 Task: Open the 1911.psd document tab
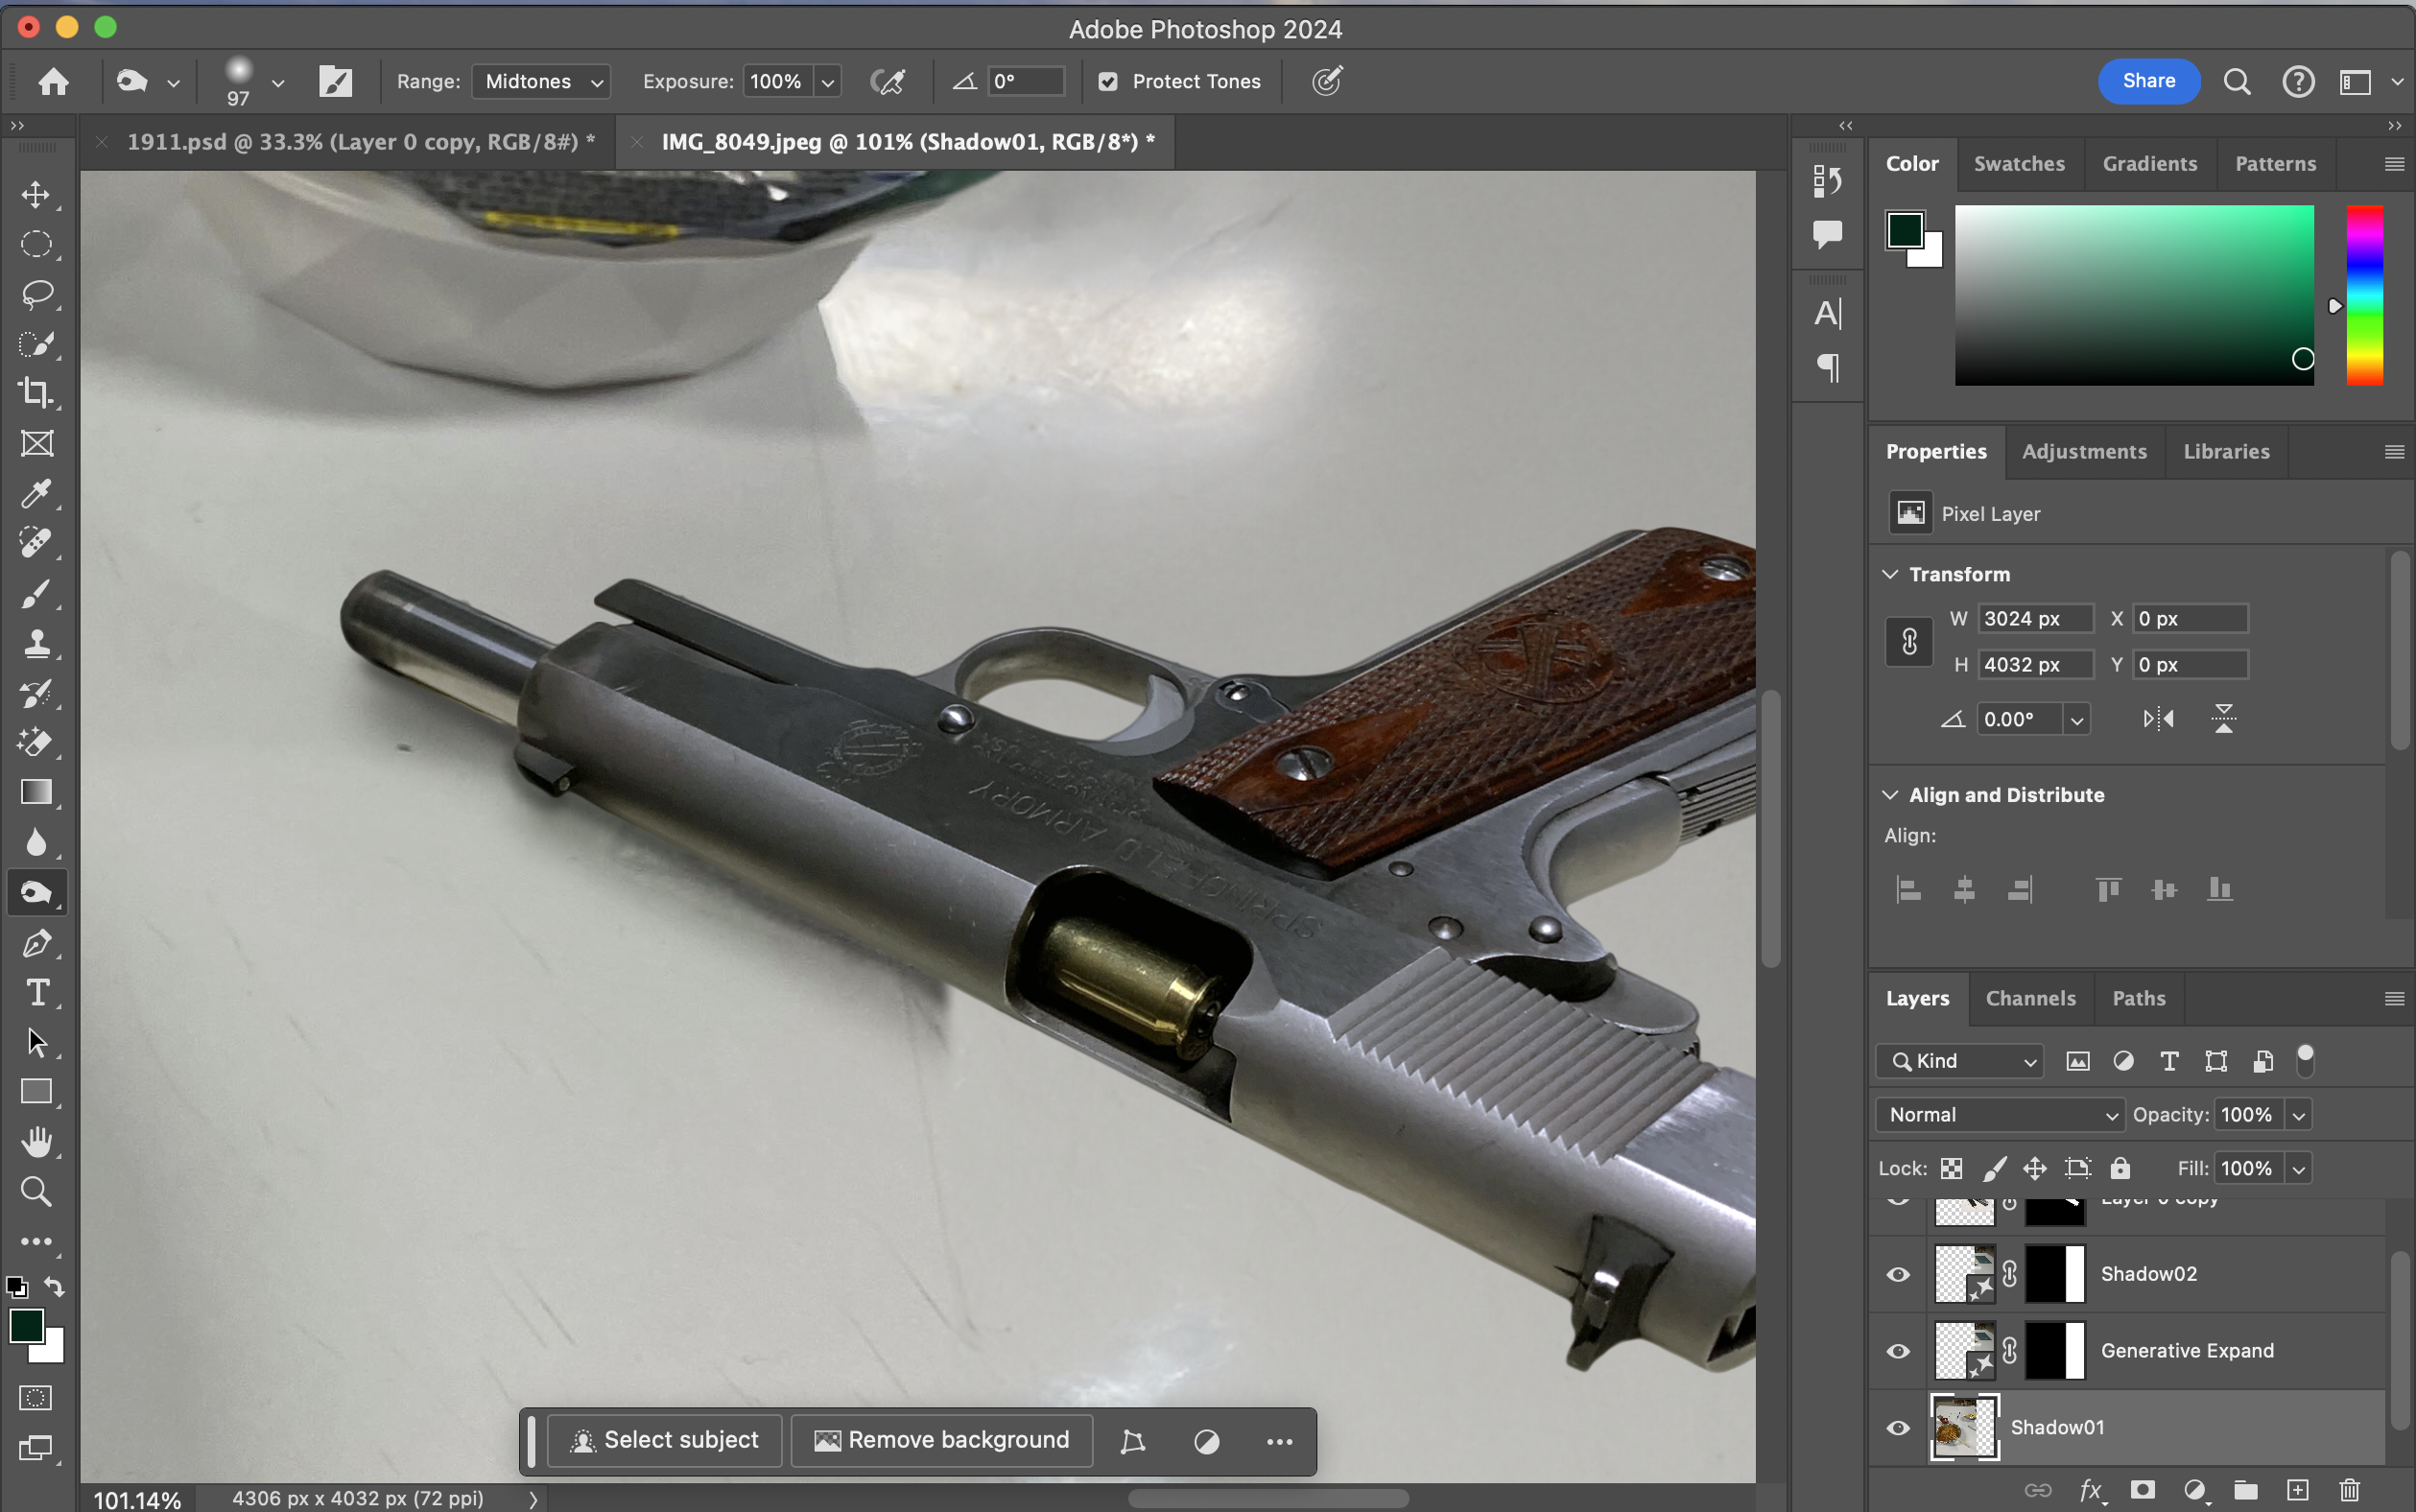pos(360,142)
